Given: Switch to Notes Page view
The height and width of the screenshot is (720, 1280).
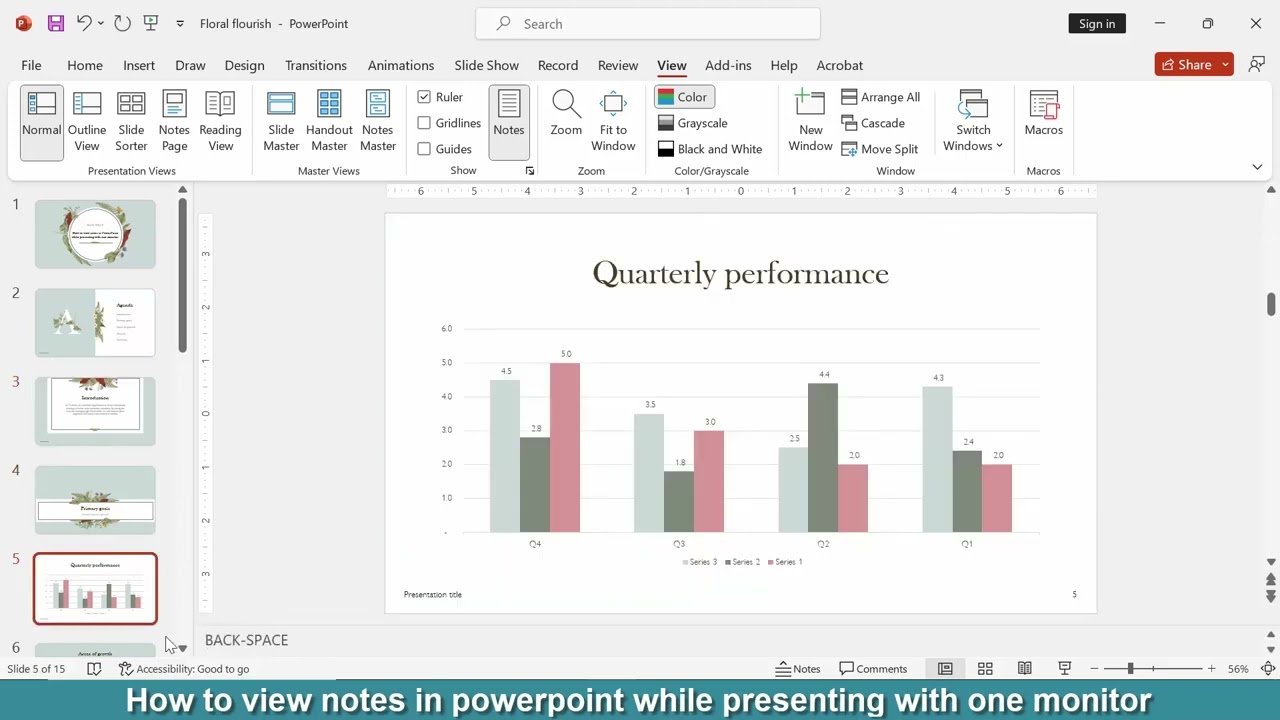Looking at the screenshot, I should point(174,122).
